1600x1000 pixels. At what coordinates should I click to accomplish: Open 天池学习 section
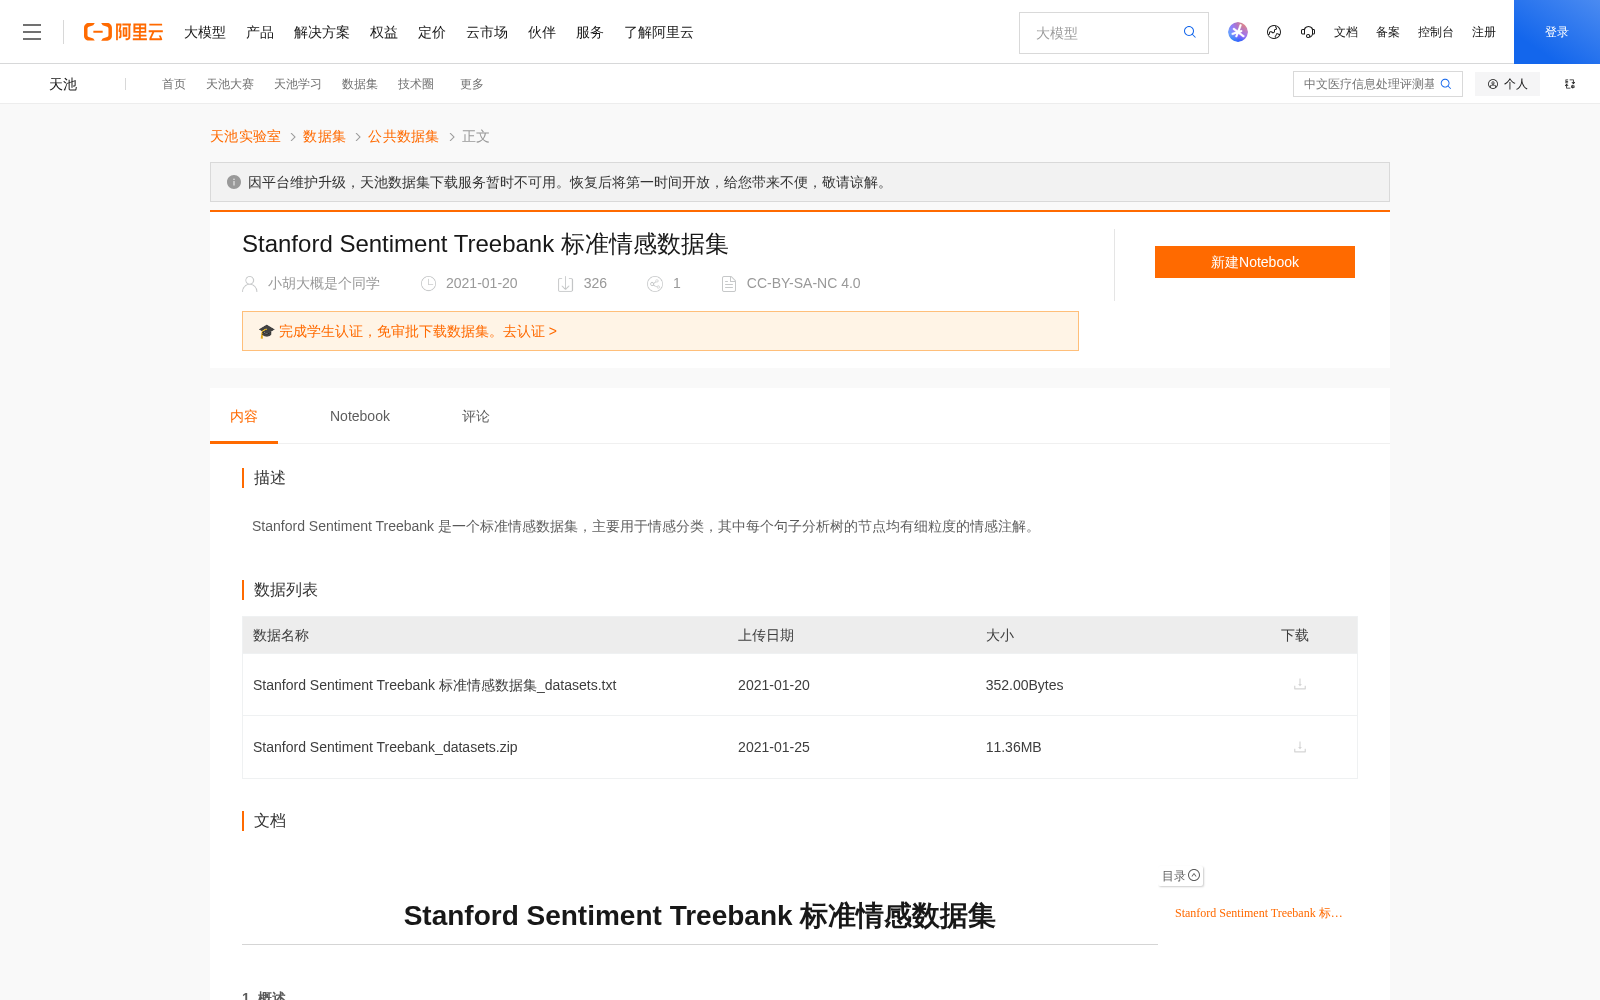click(298, 84)
